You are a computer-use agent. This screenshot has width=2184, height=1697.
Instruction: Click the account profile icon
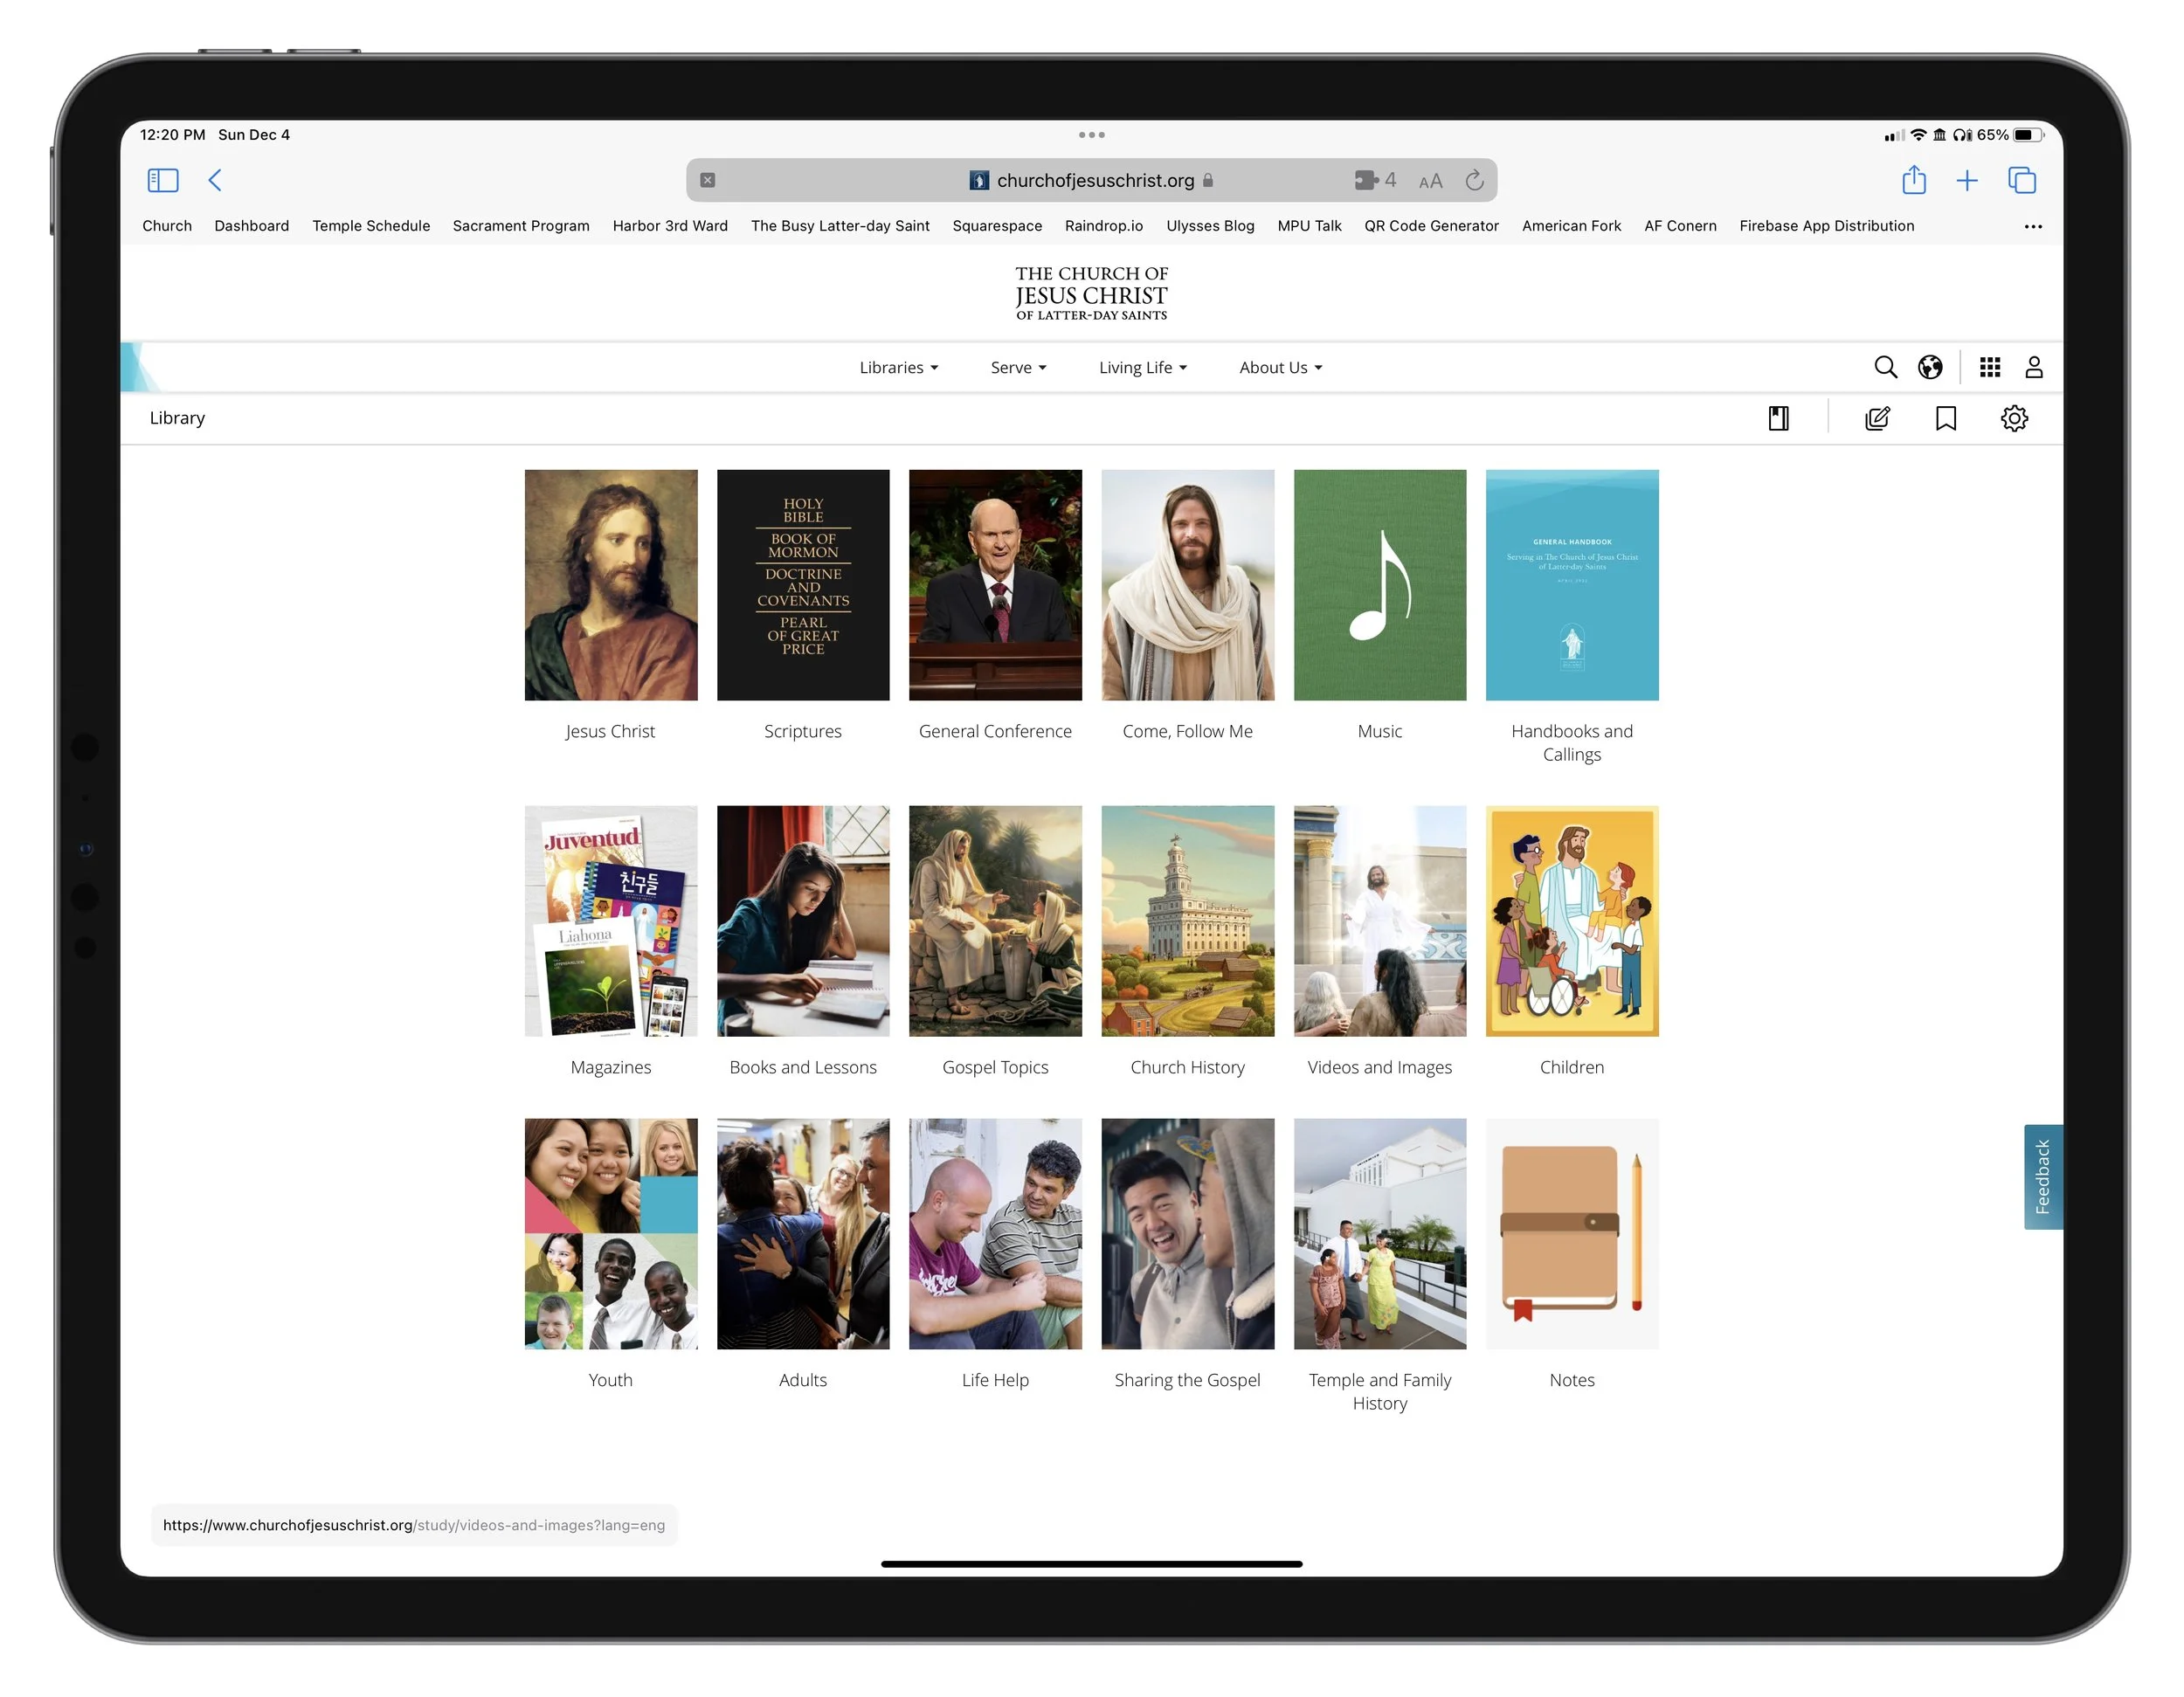pos(2034,367)
